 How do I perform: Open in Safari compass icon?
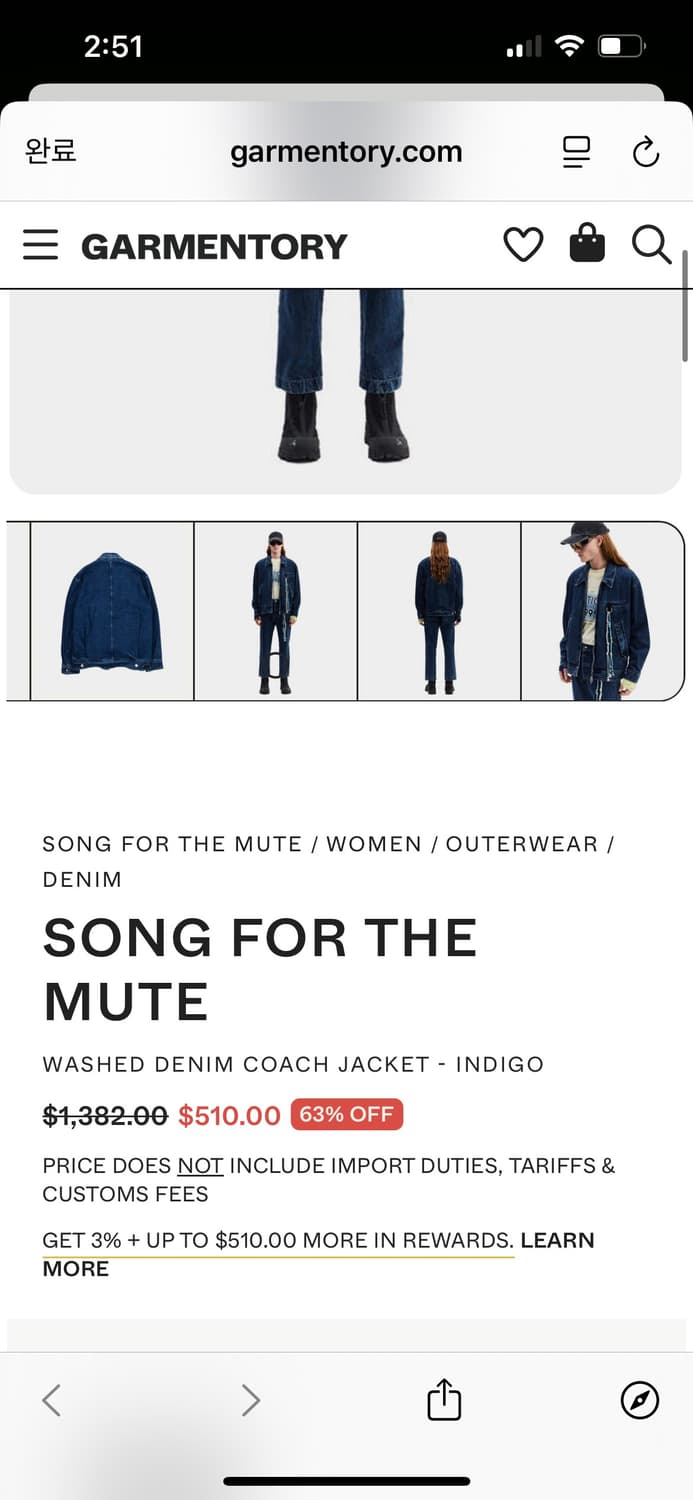(x=640, y=1400)
